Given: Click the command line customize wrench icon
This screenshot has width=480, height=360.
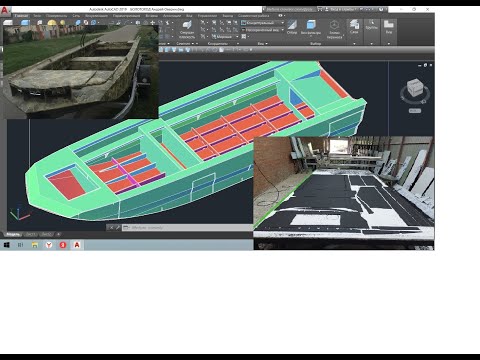Looking at the screenshot, I should coord(118,228).
